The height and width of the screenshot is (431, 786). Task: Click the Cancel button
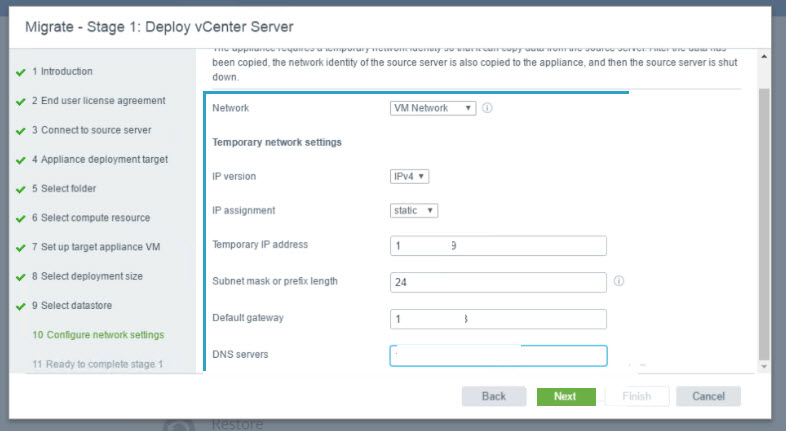(x=708, y=396)
